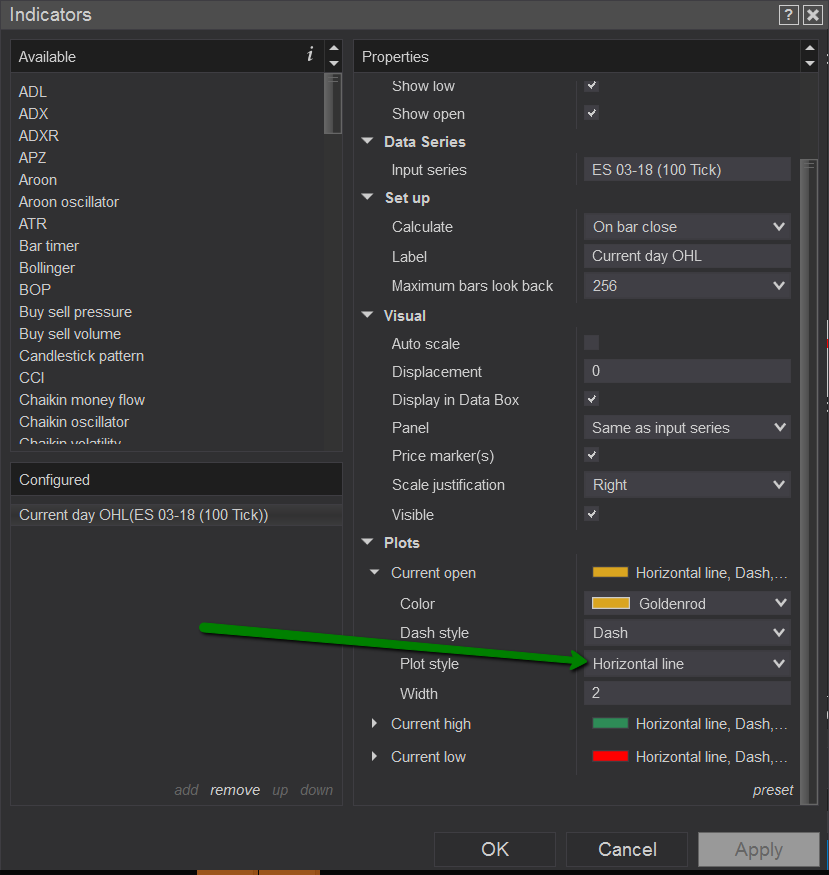Select ADL in Available list
829x875 pixels.
(32, 92)
